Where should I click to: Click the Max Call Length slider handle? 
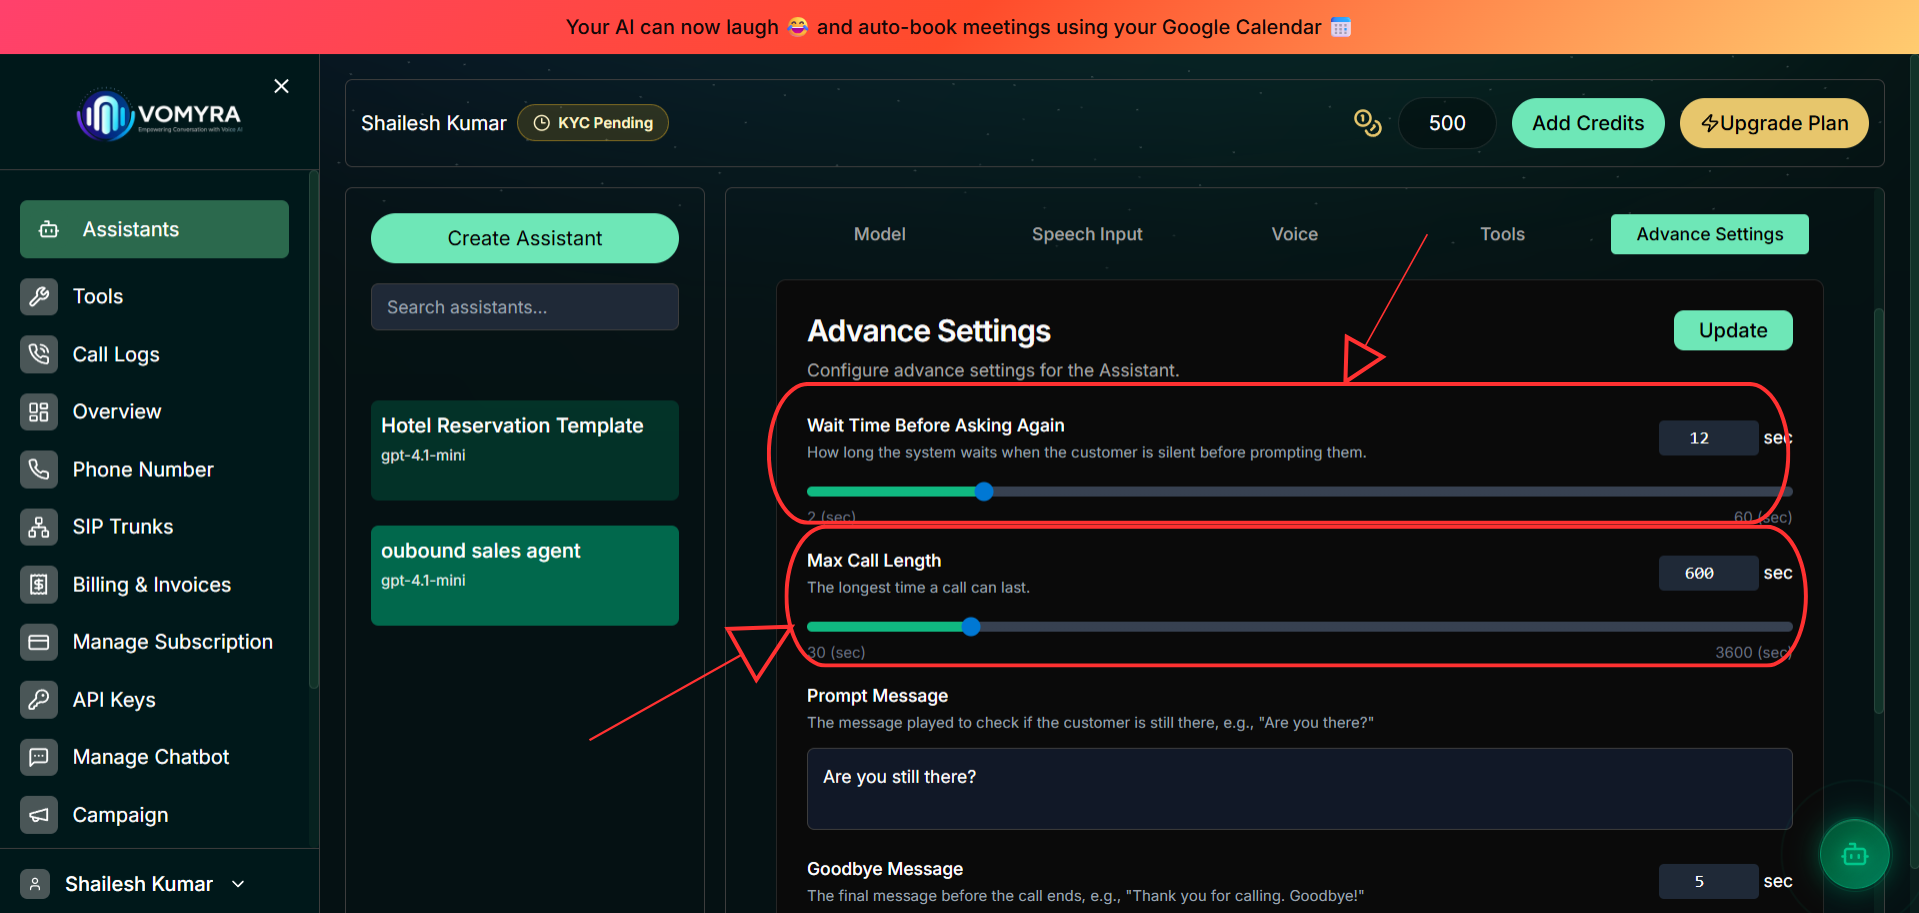pos(971,627)
